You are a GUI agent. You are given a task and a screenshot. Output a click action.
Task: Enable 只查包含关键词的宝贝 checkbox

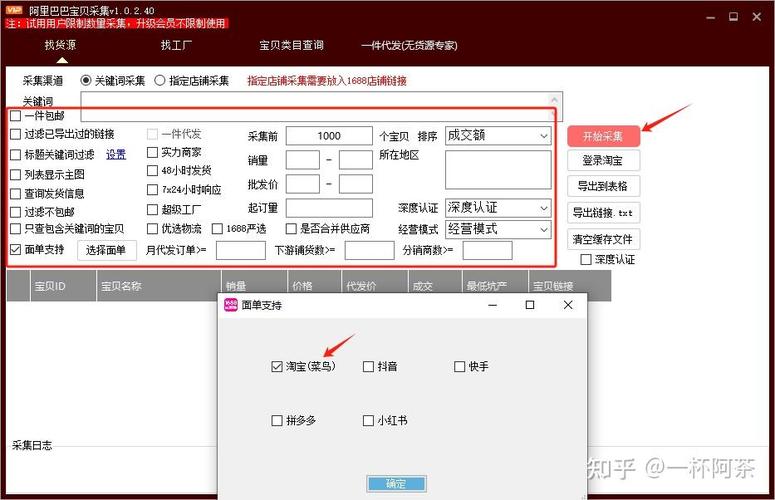click(x=16, y=228)
